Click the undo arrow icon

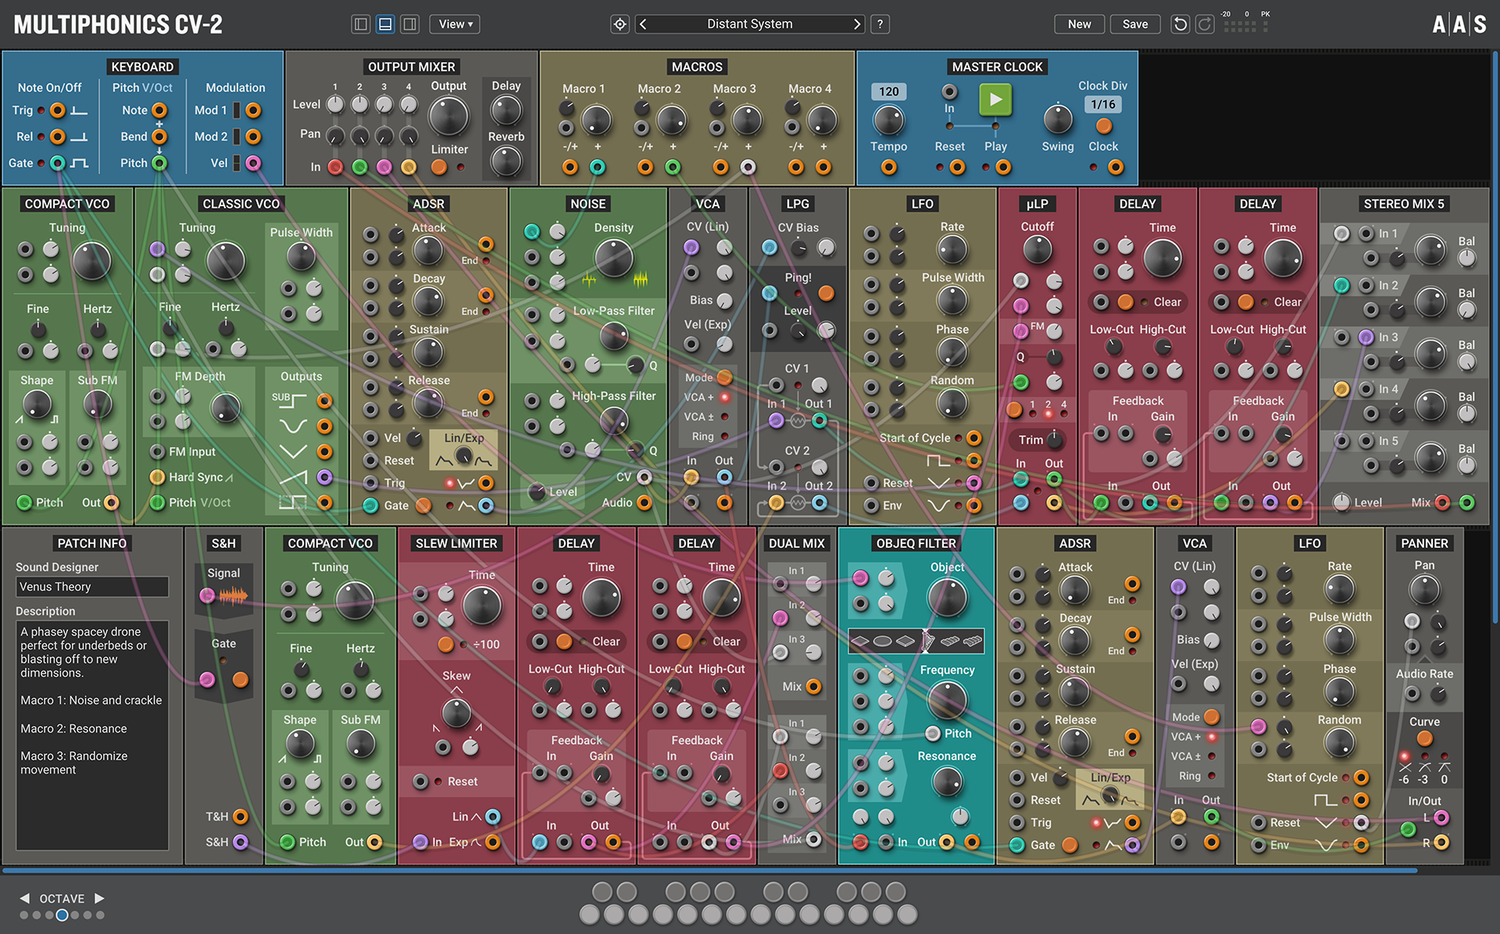(1180, 24)
